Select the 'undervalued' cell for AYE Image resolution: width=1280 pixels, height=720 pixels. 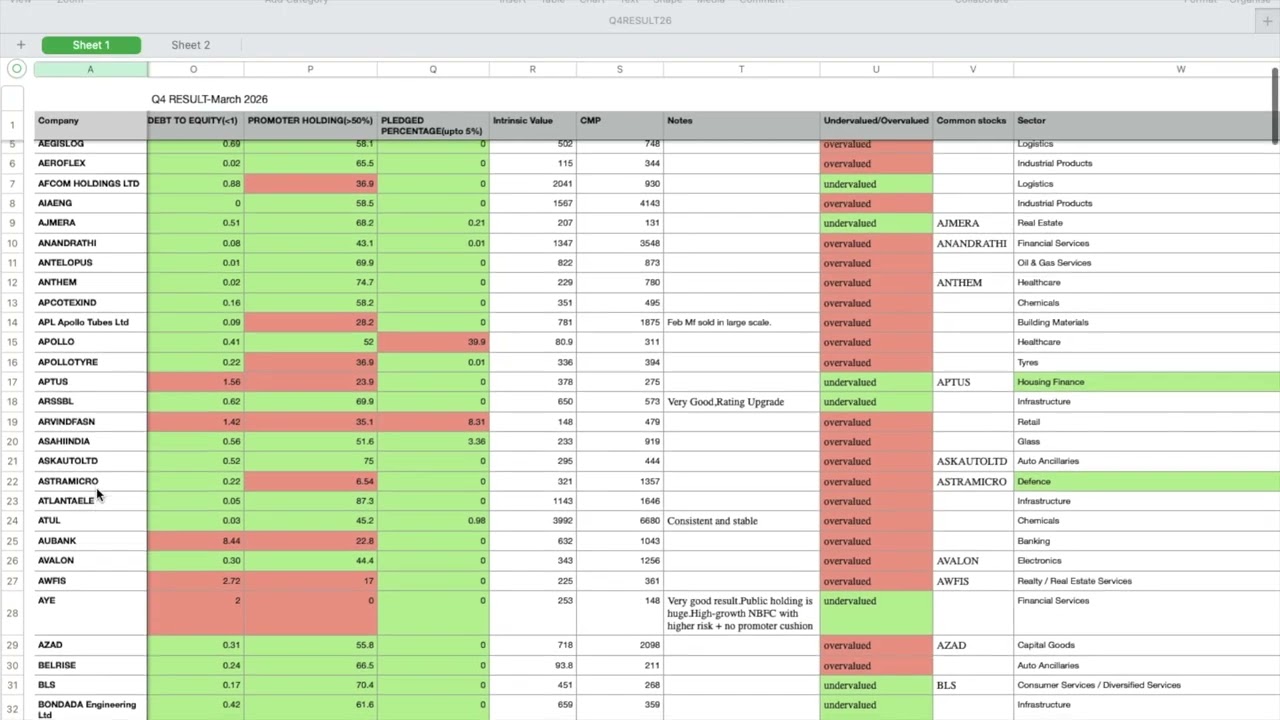876,613
